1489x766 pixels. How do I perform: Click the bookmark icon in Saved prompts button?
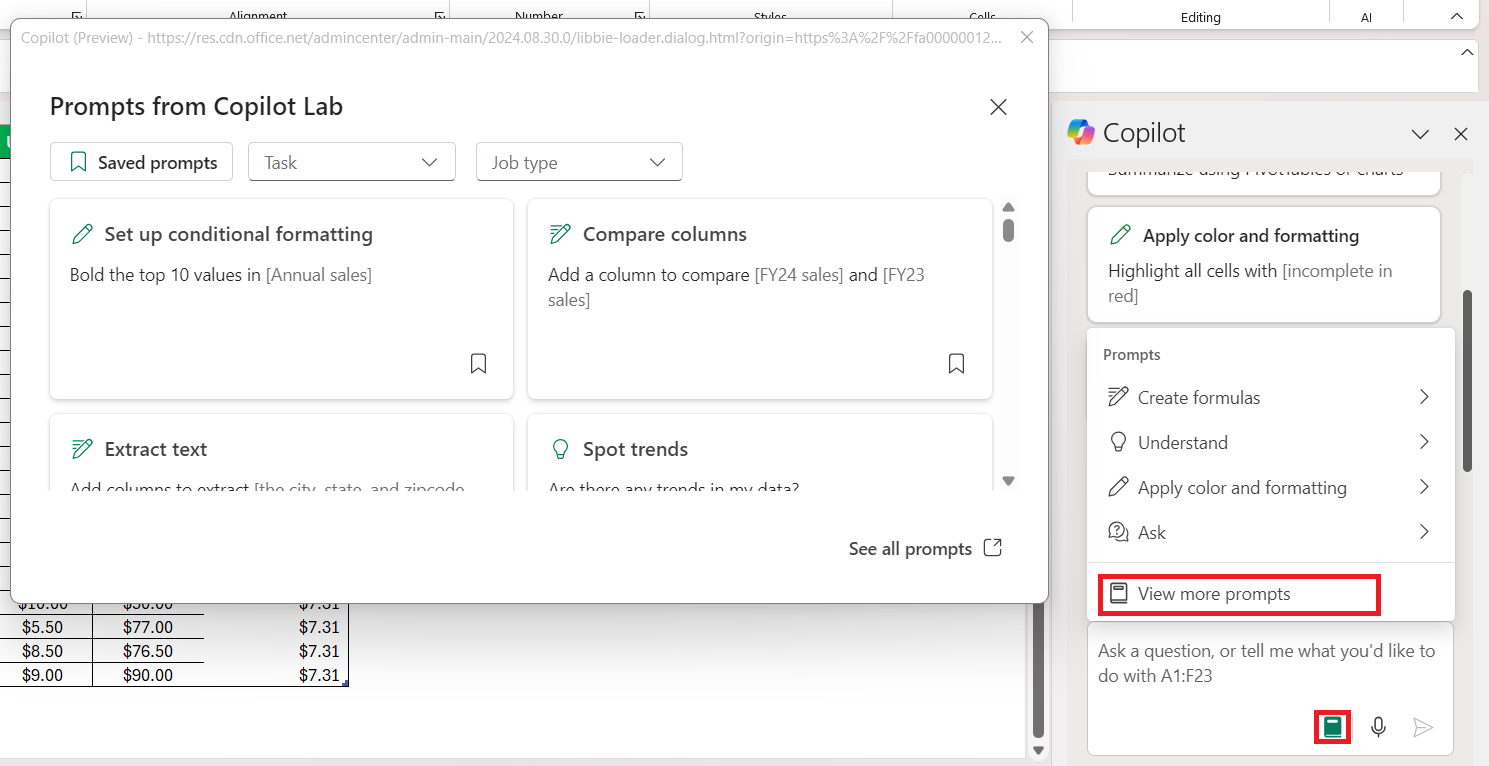(x=79, y=162)
